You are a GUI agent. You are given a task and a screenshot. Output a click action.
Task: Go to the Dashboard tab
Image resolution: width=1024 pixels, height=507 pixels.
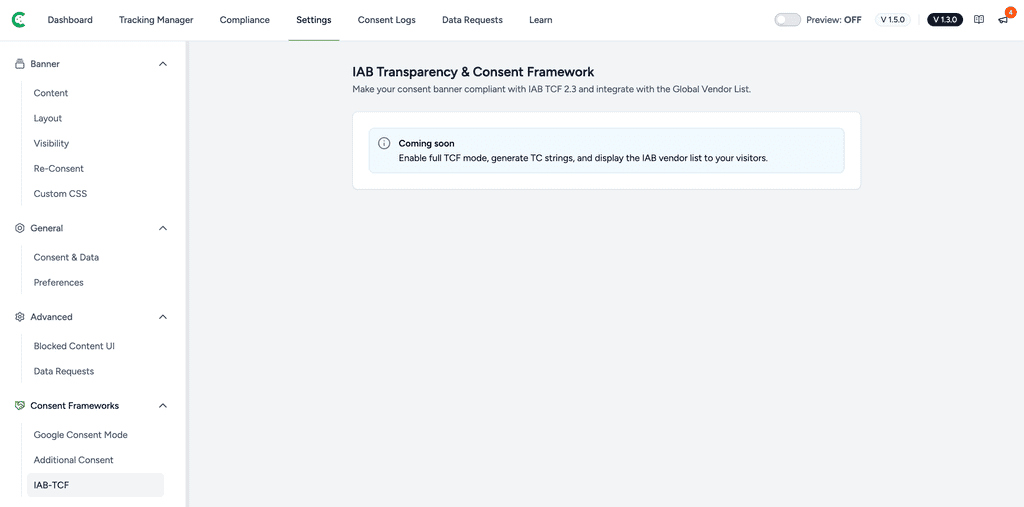point(70,20)
